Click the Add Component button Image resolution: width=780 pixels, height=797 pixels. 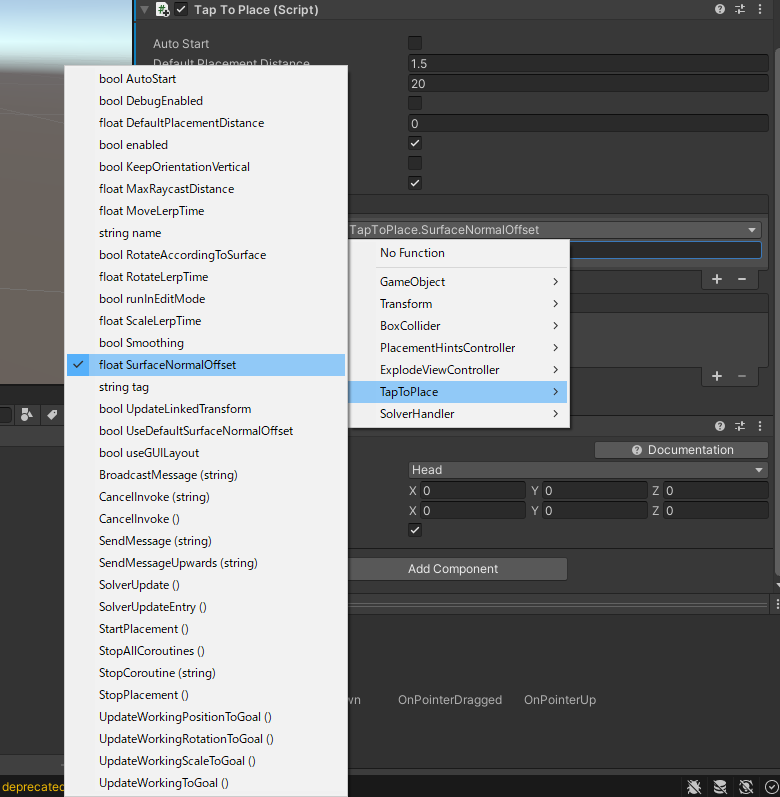point(457,569)
